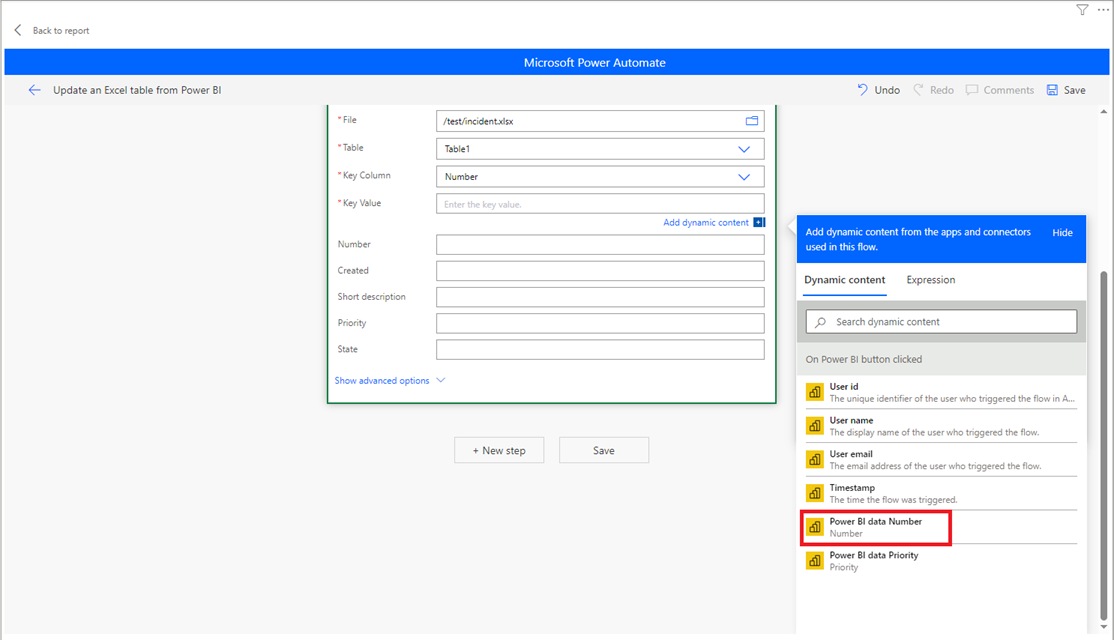Image resolution: width=1114 pixels, height=640 pixels.
Task: Click the Redo button
Action: pyautogui.click(x=934, y=90)
